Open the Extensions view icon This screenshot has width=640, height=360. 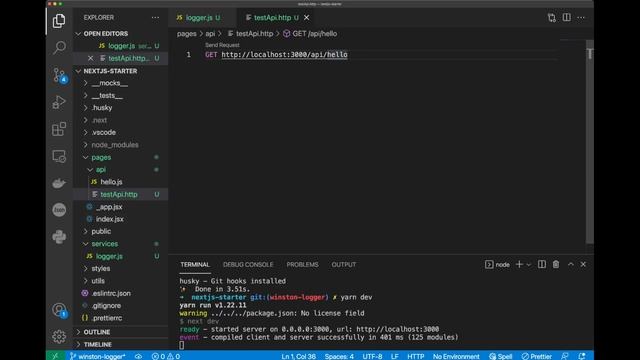click(59, 129)
